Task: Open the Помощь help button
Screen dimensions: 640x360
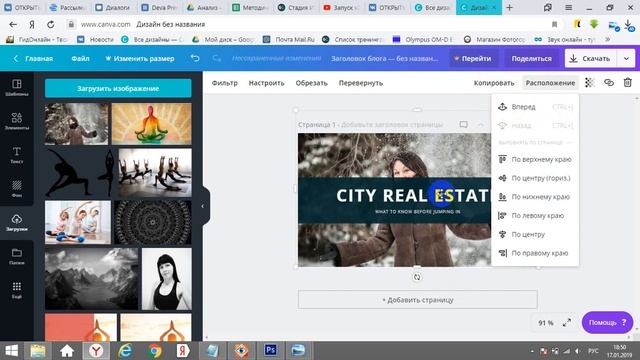Action: [x=607, y=322]
